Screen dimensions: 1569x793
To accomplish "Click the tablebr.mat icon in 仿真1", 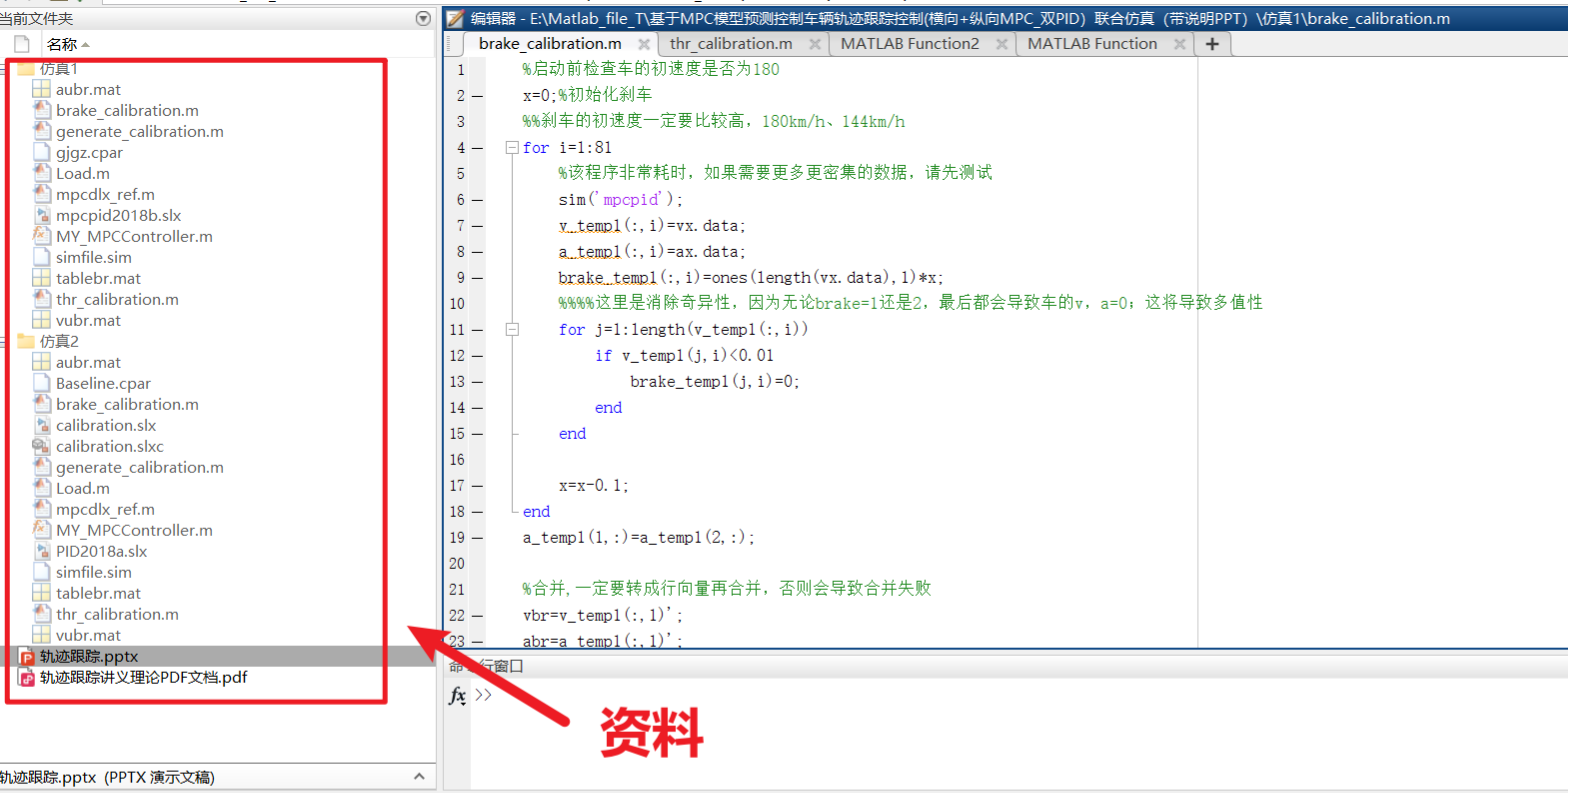I will [41, 278].
